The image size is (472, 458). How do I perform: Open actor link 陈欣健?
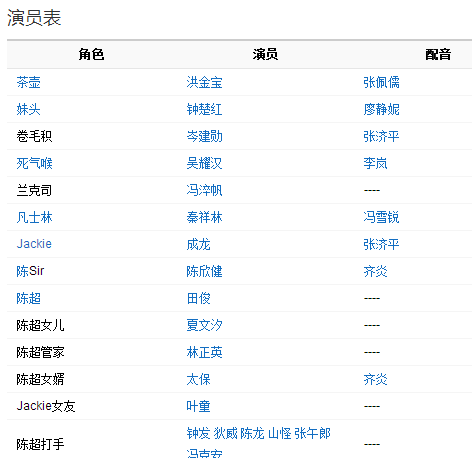204,271
